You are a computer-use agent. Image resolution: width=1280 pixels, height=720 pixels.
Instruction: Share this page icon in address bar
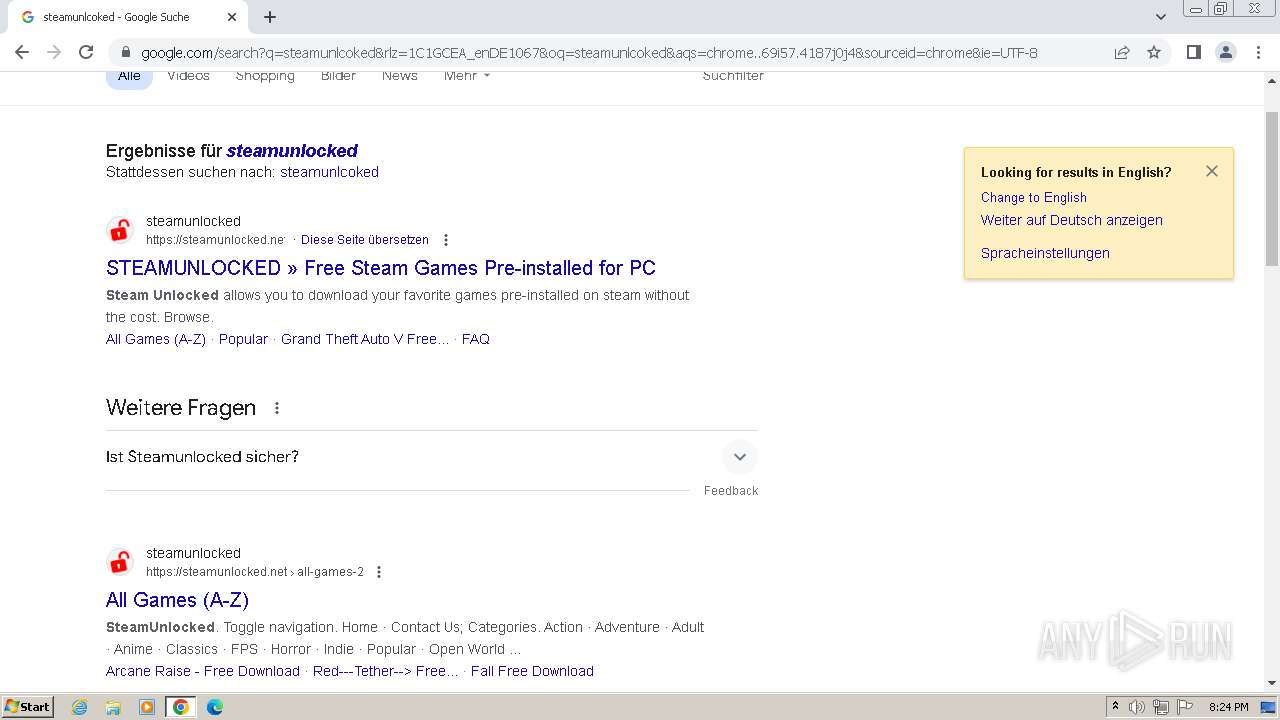click(x=1122, y=53)
